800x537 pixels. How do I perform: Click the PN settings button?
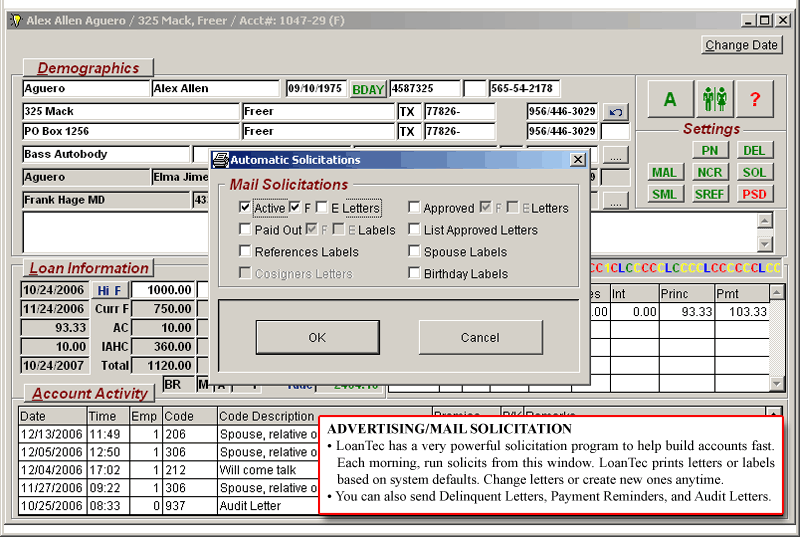710,150
